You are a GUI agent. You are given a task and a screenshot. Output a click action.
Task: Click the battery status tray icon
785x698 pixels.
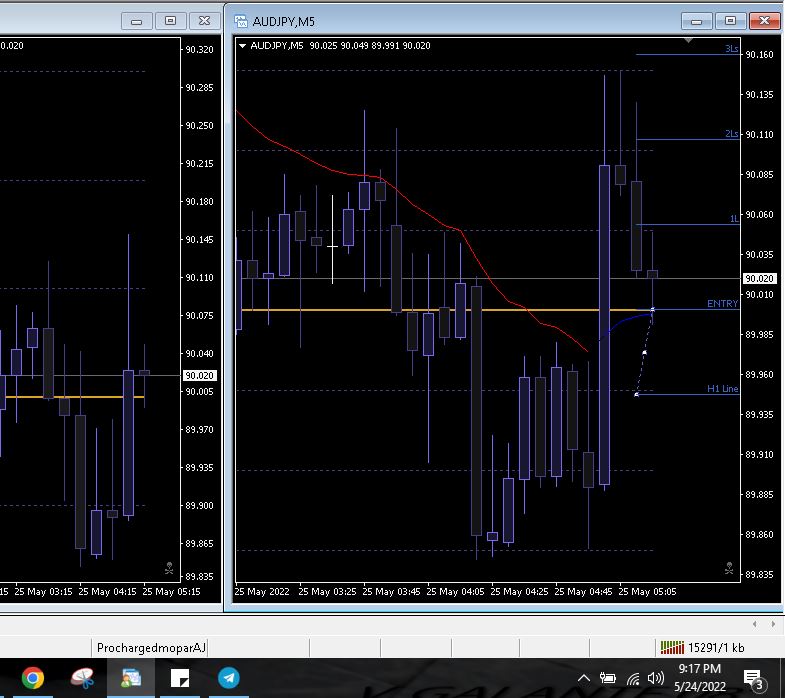point(608,679)
